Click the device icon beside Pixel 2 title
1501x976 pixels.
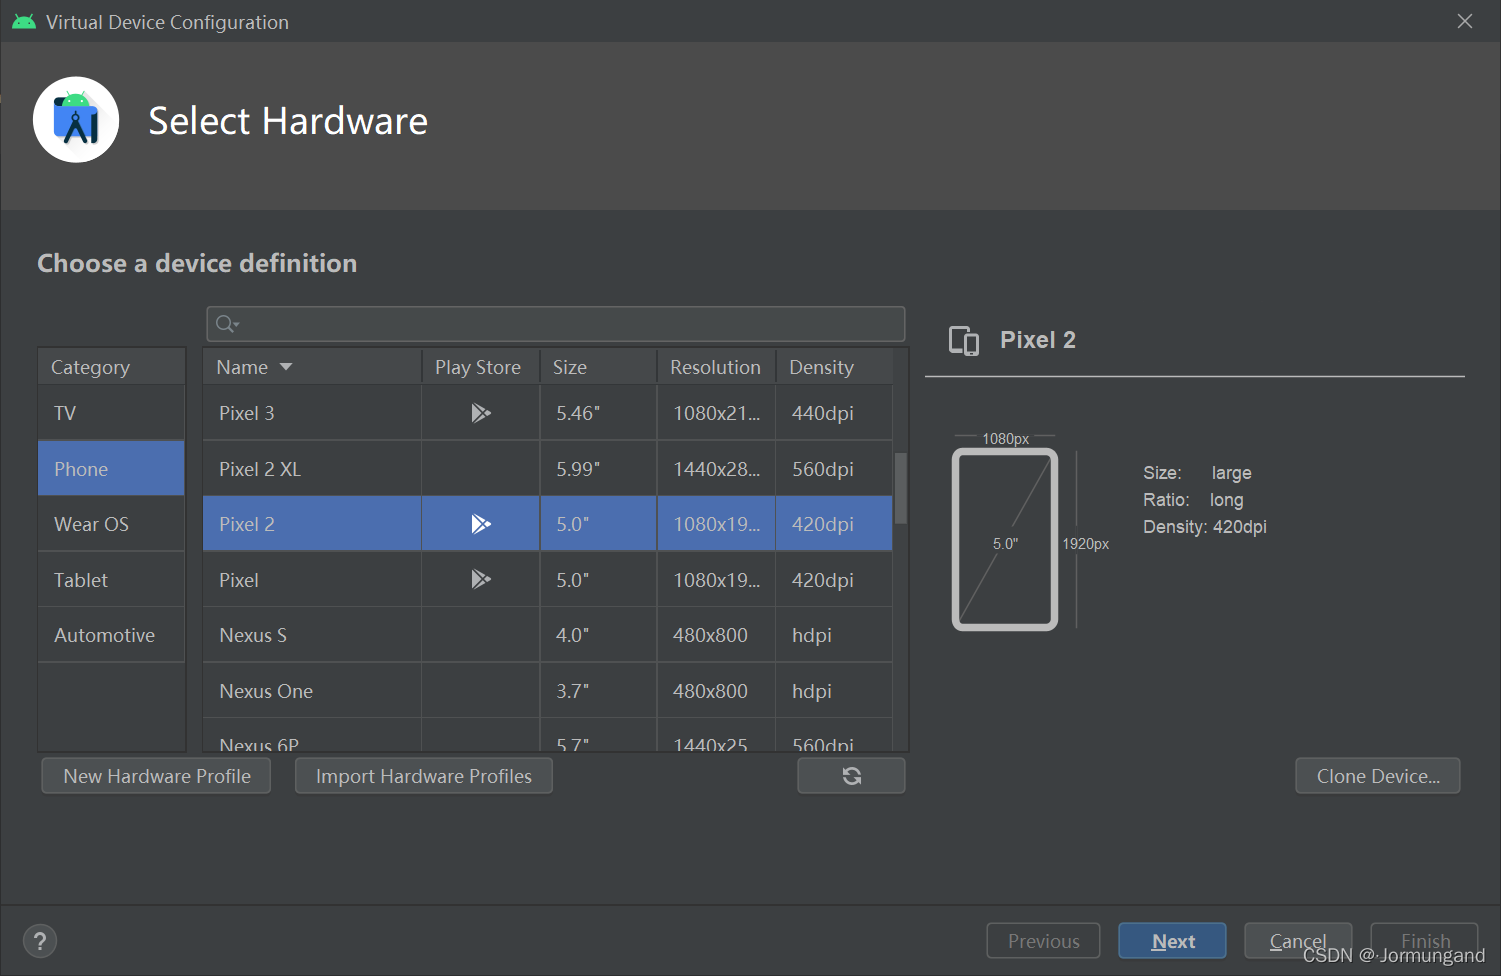964,341
